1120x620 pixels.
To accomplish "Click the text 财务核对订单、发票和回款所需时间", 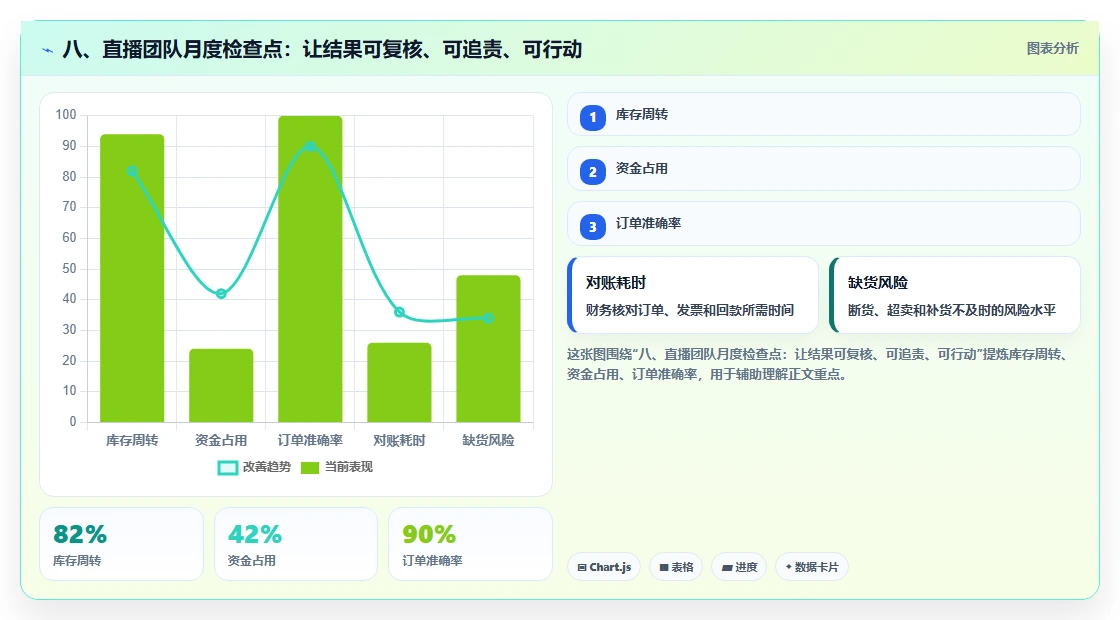I will pos(690,310).
